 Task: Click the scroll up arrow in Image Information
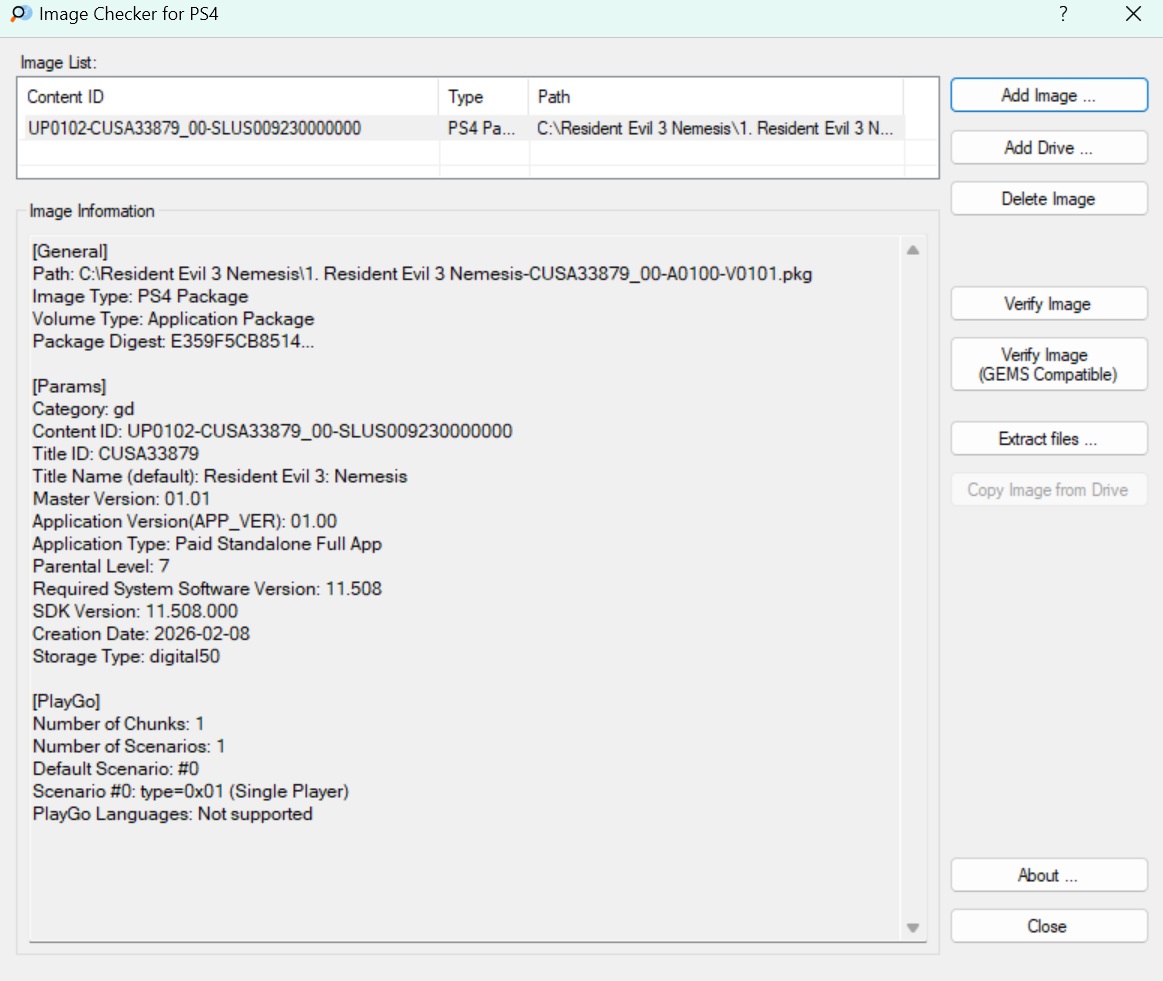[913, 251]
